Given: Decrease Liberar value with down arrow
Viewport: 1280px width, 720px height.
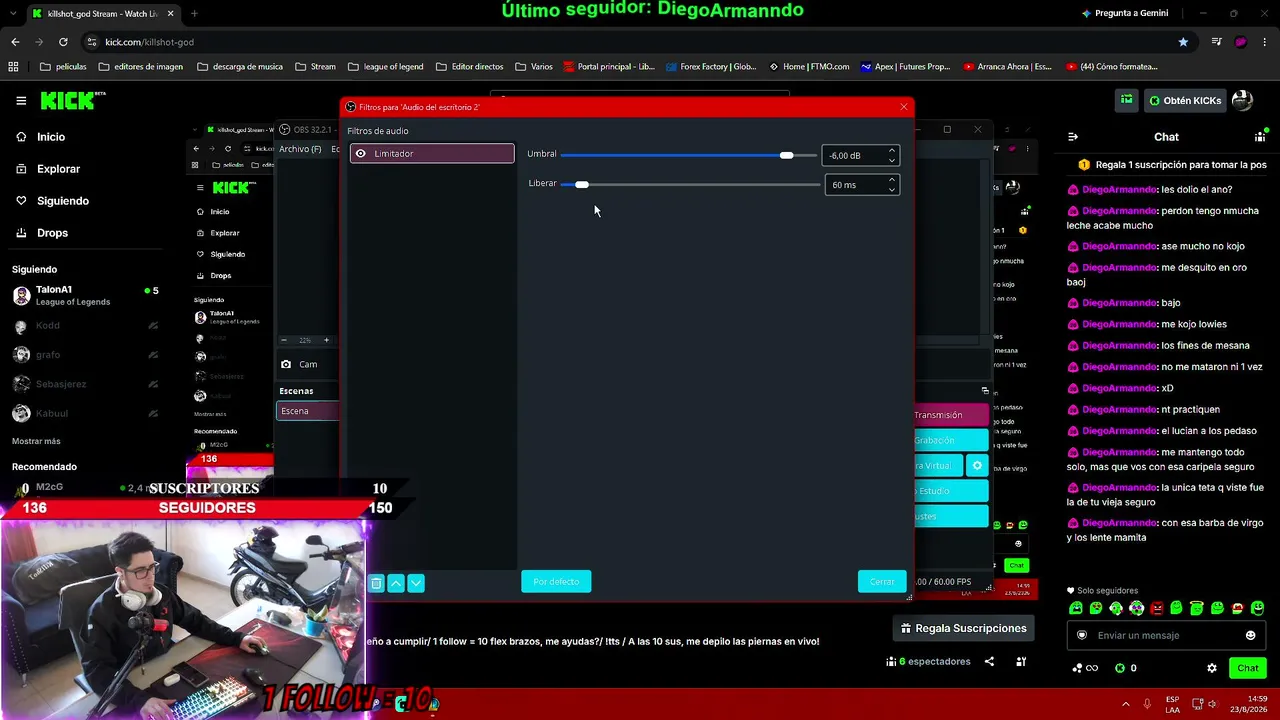Looking at the screenshot, I should tap(892, 189).
